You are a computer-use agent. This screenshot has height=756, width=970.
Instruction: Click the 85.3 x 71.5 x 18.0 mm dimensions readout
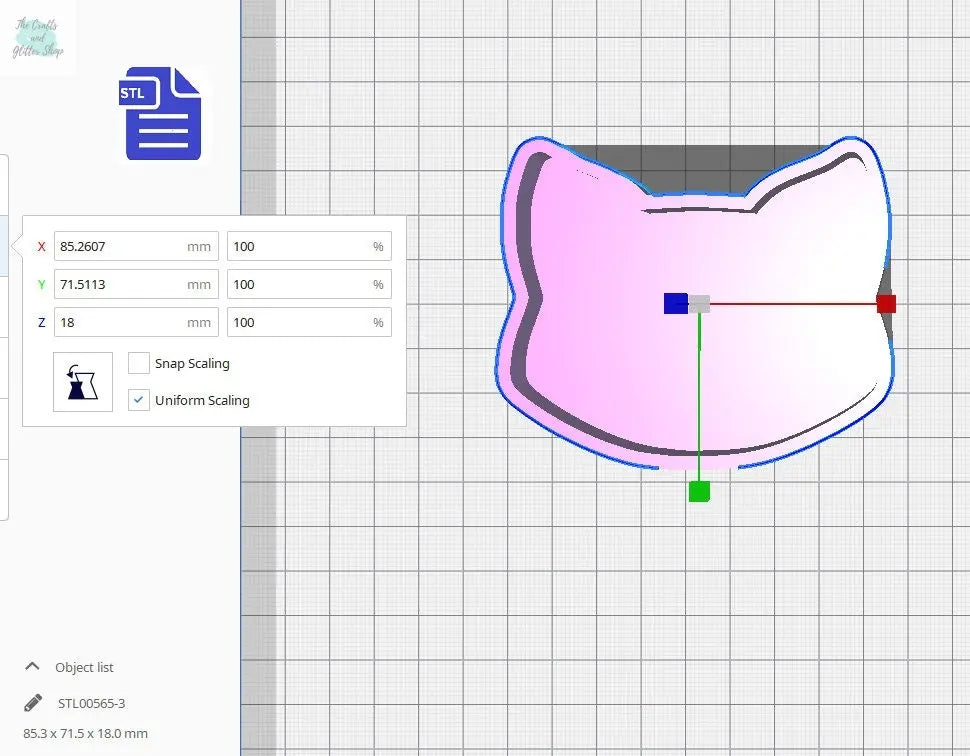(85, 733)
